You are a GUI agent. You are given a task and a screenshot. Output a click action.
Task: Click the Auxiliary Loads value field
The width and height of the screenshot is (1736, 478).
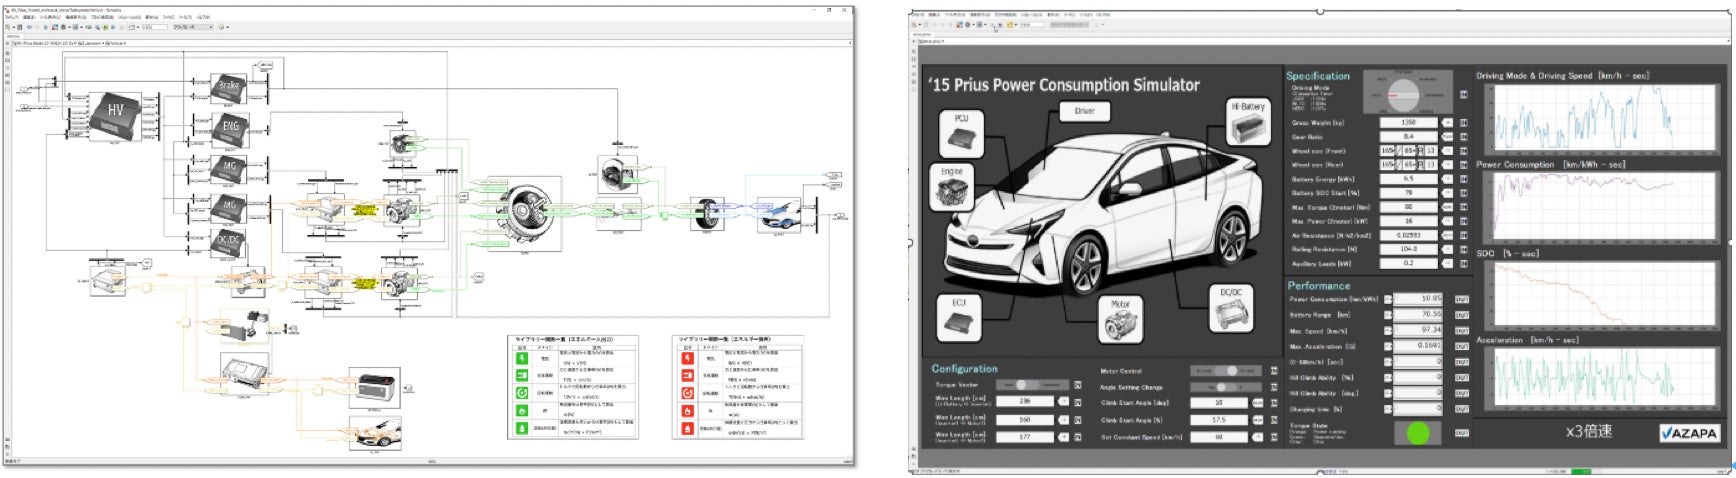1408,263
